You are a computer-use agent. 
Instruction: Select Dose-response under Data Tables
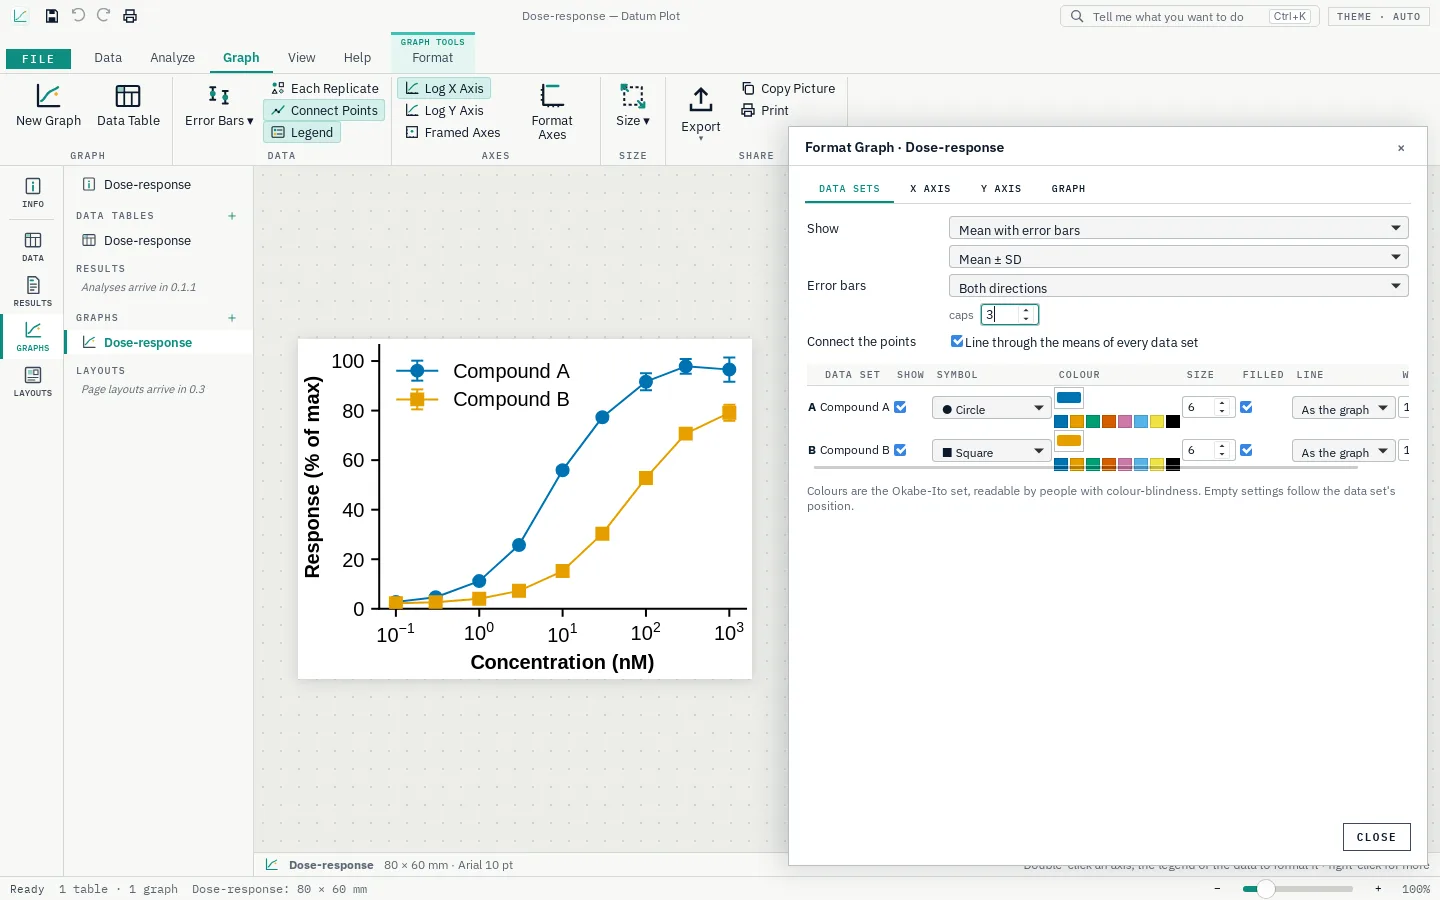pyautogui.click(x=147, y=241)
